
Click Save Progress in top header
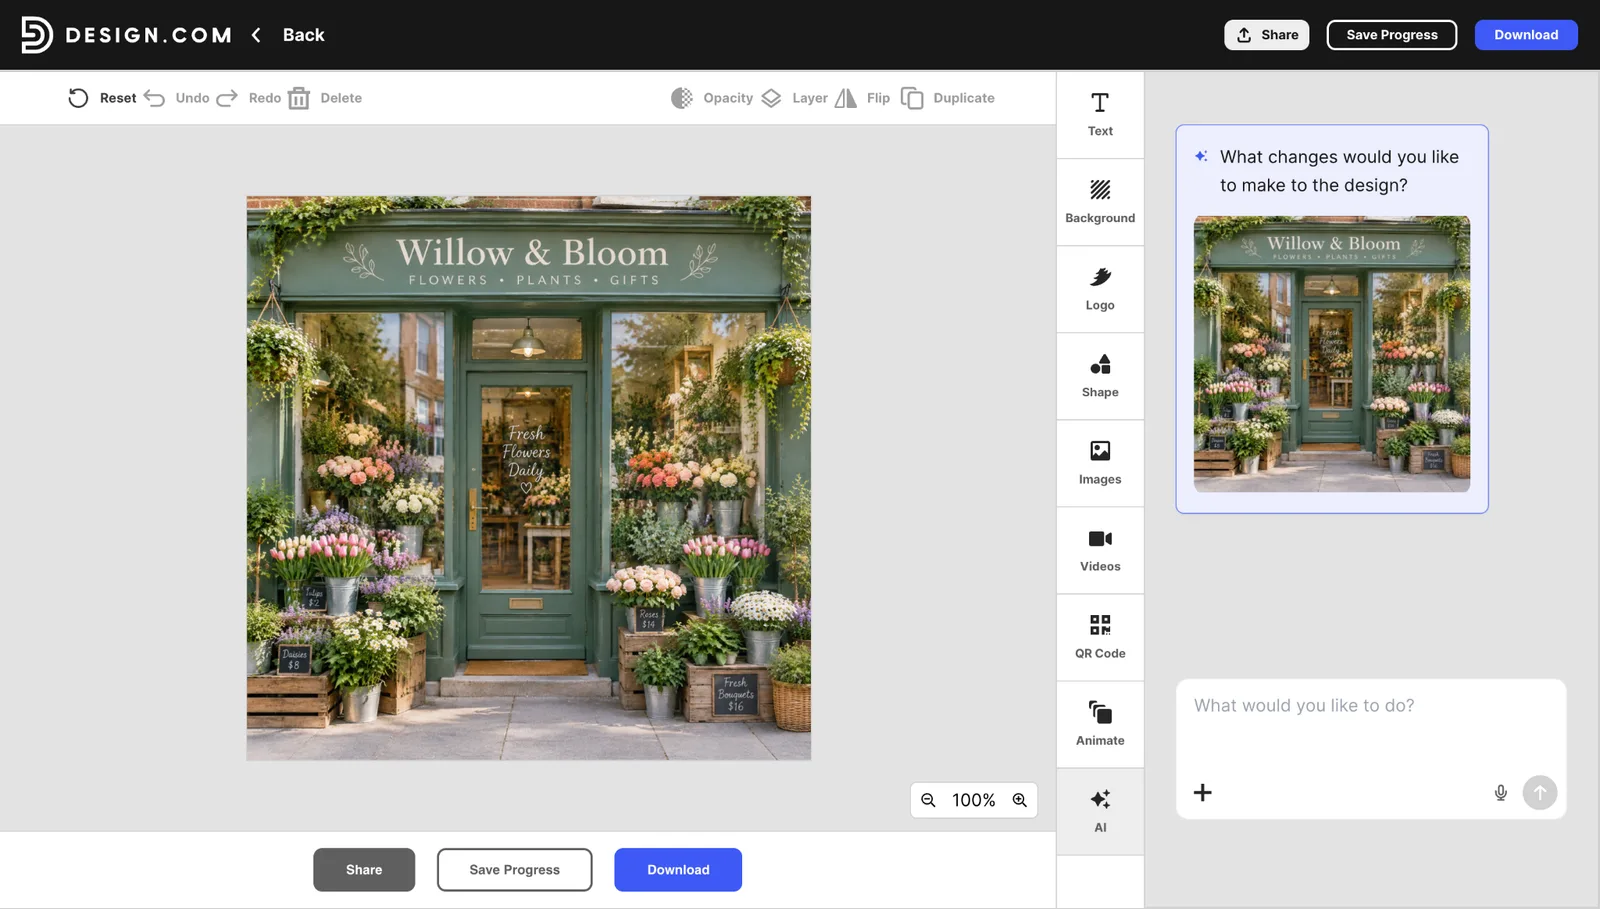click(1391, 35)
